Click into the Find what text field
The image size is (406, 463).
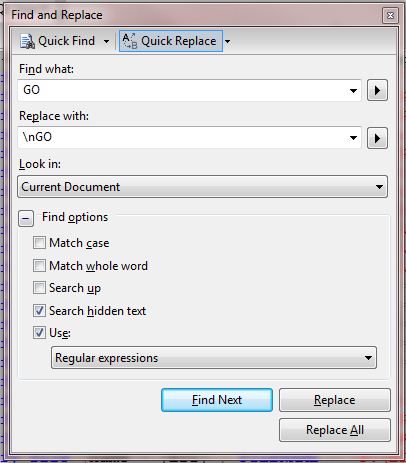[182, 90]
